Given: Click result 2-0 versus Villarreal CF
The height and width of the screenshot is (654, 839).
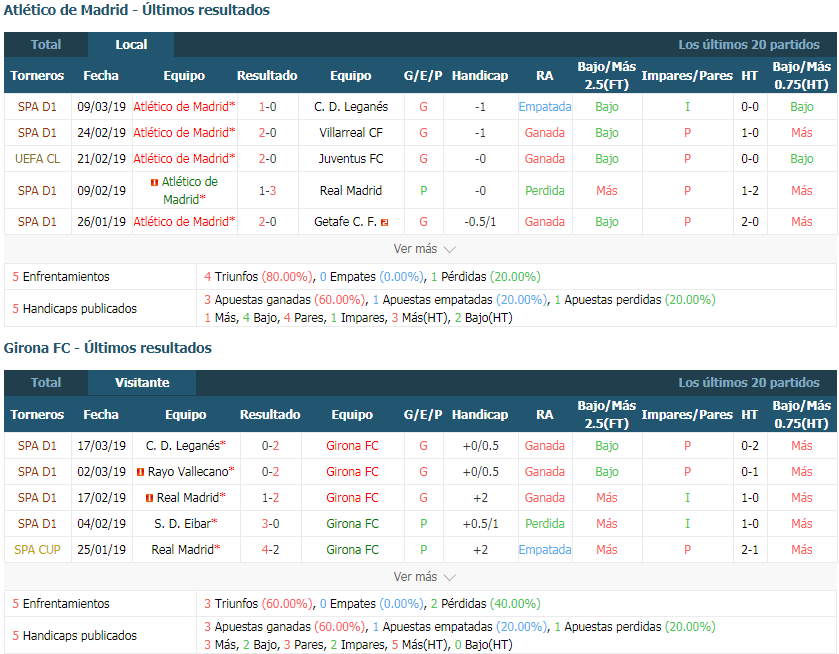Looking at the screenshot, I should click(x=268, y=133).
